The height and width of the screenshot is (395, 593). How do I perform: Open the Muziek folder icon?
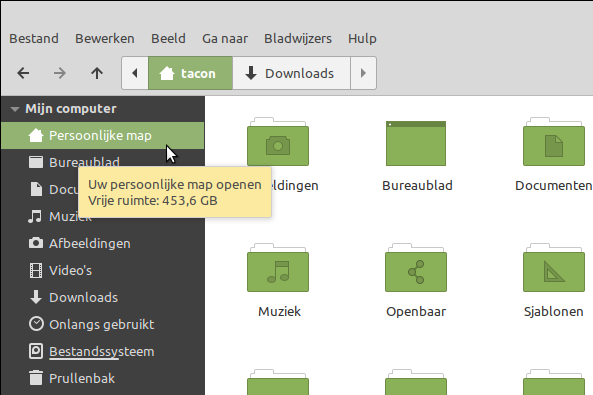point(278,268)
